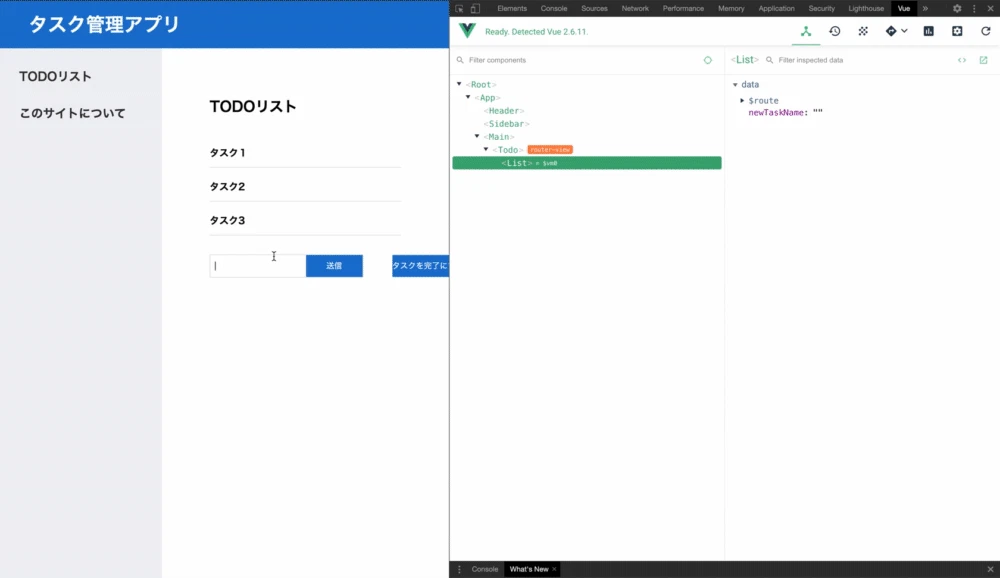The height and width of the screenshot is (578, 1000).
Task: Click the blue 送信 submit button
Action: (334, 266)
